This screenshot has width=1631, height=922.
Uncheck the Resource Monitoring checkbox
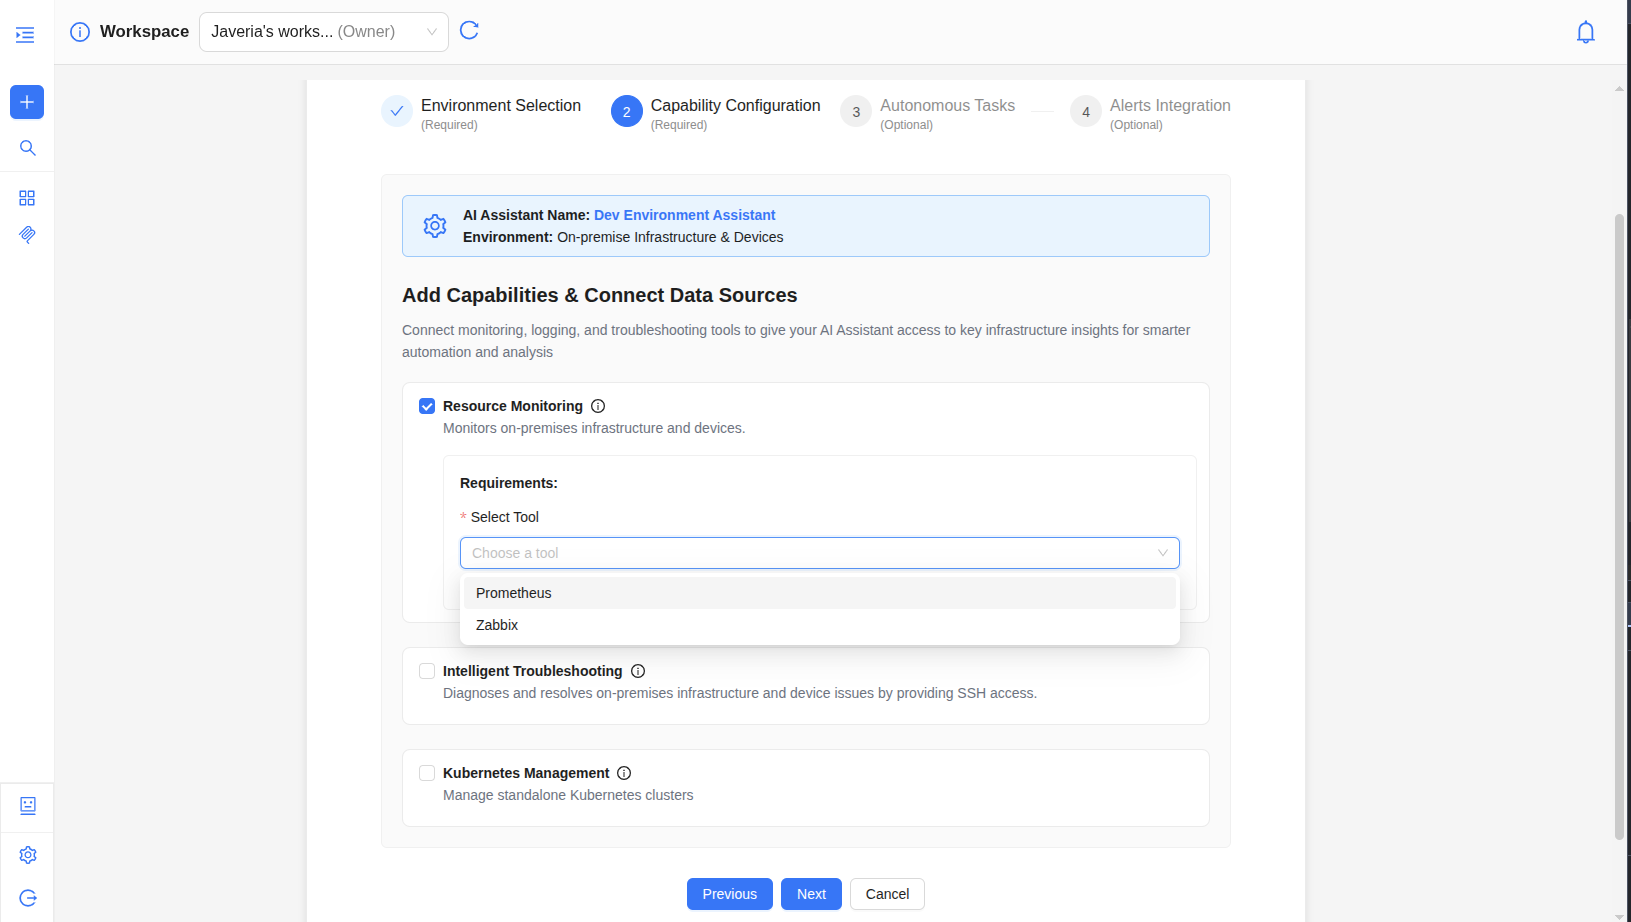427,406
